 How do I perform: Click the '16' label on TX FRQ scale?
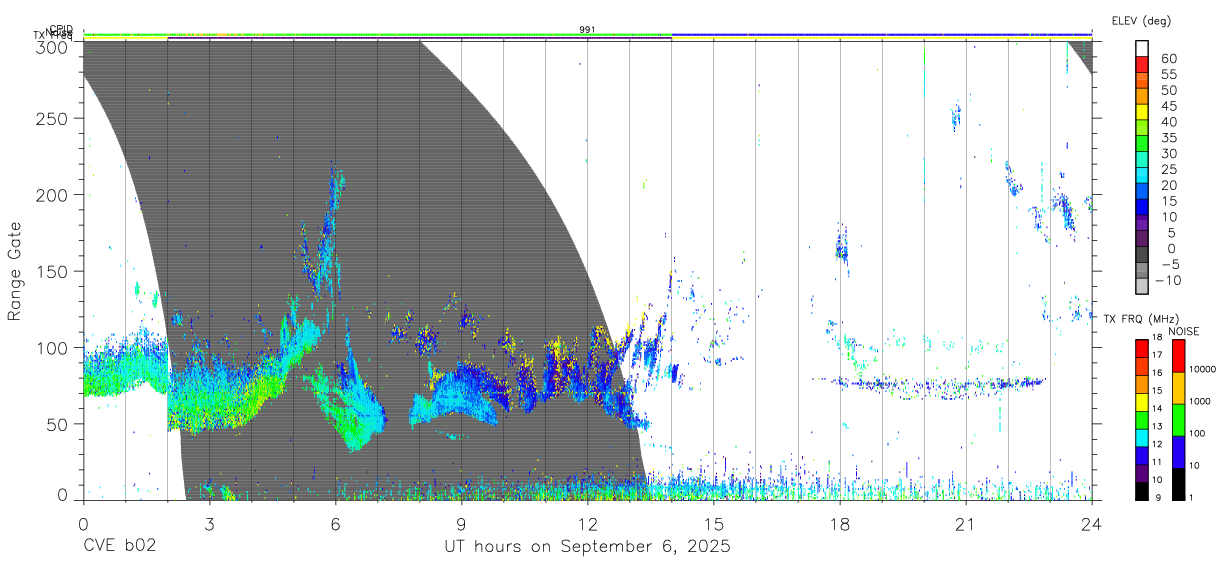(x=1157, y=373)
